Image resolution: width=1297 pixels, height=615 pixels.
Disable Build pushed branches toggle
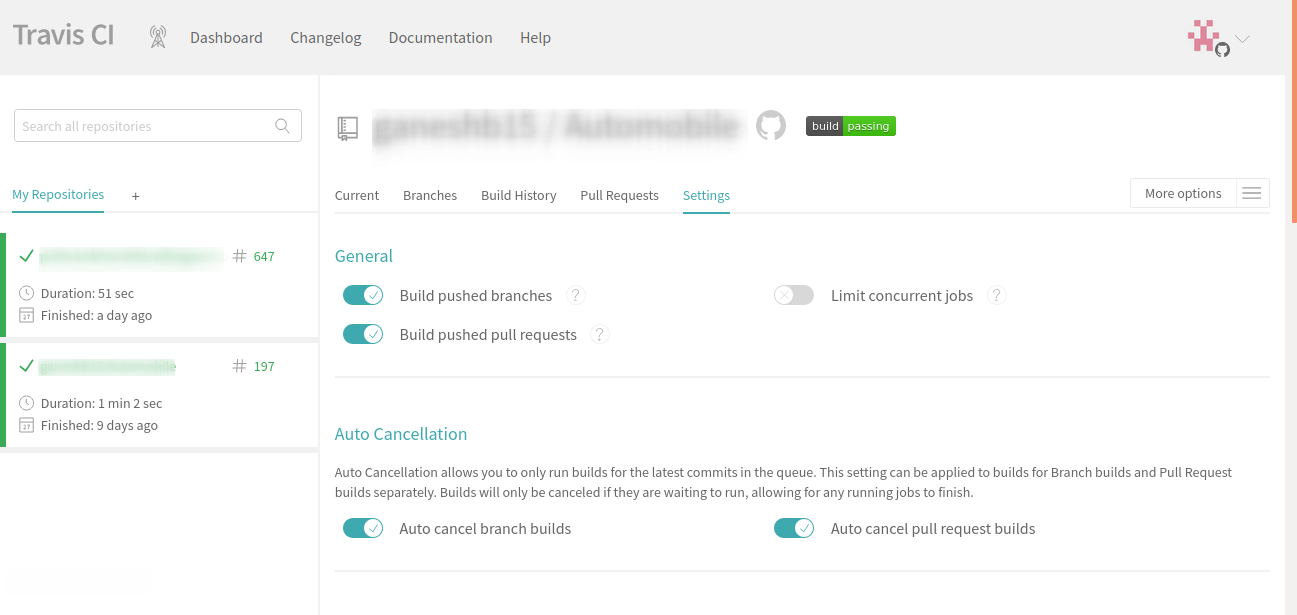363,295
